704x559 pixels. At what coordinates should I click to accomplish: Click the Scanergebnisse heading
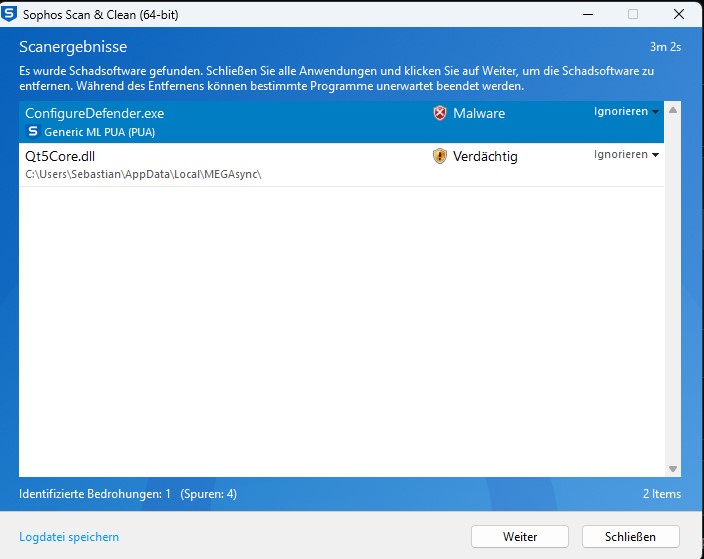tap(73, 47)
